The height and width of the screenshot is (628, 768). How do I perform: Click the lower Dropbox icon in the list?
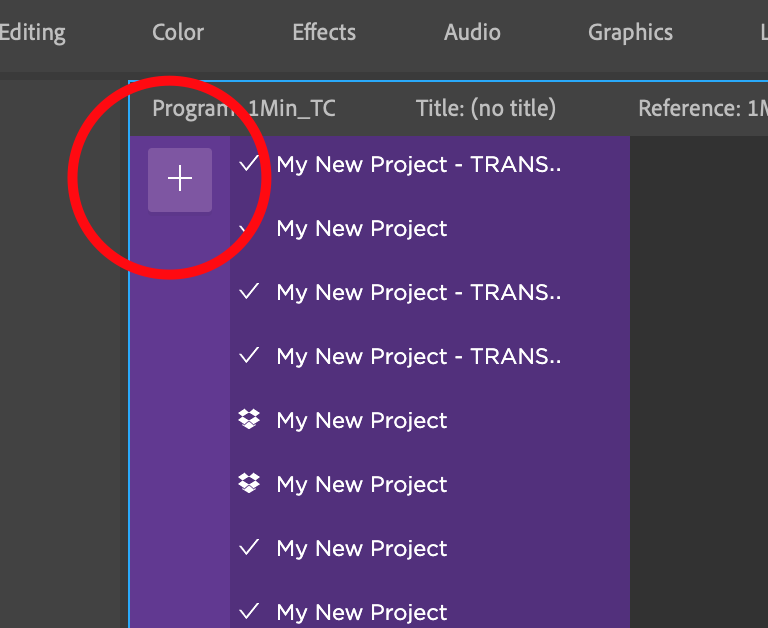(x=249, y=484)
